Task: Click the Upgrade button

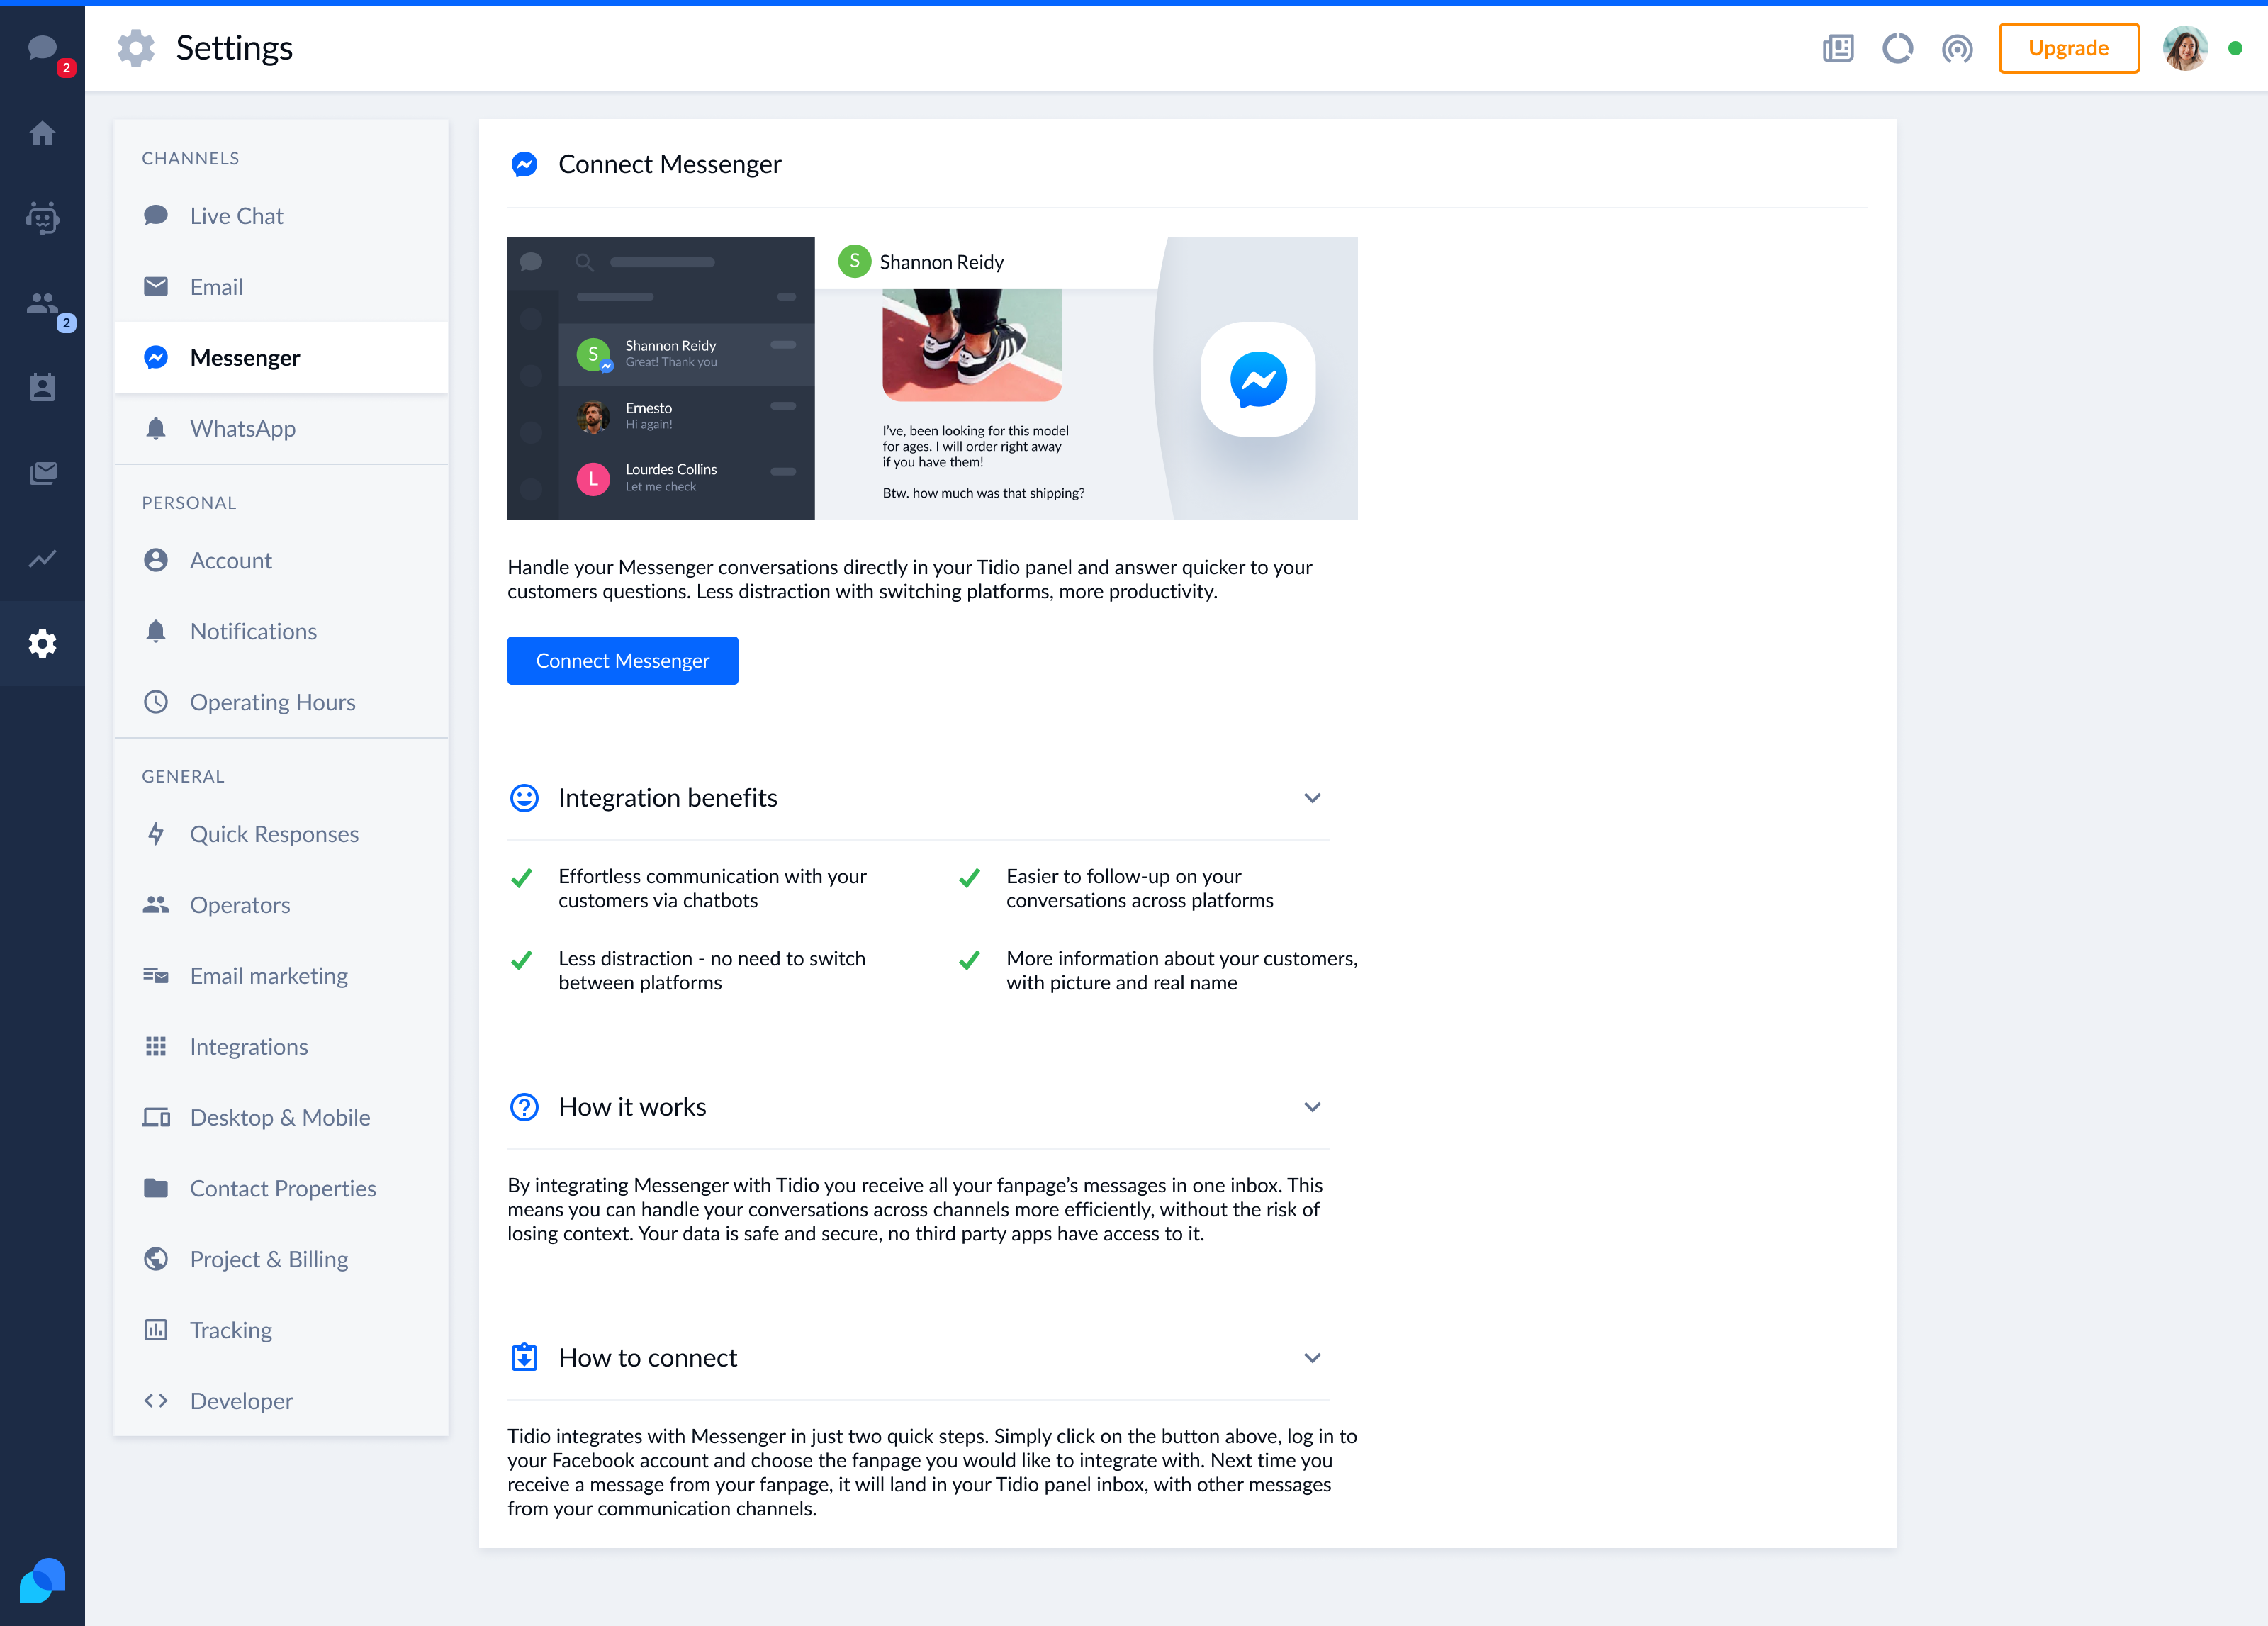Action: point(2068,48)
